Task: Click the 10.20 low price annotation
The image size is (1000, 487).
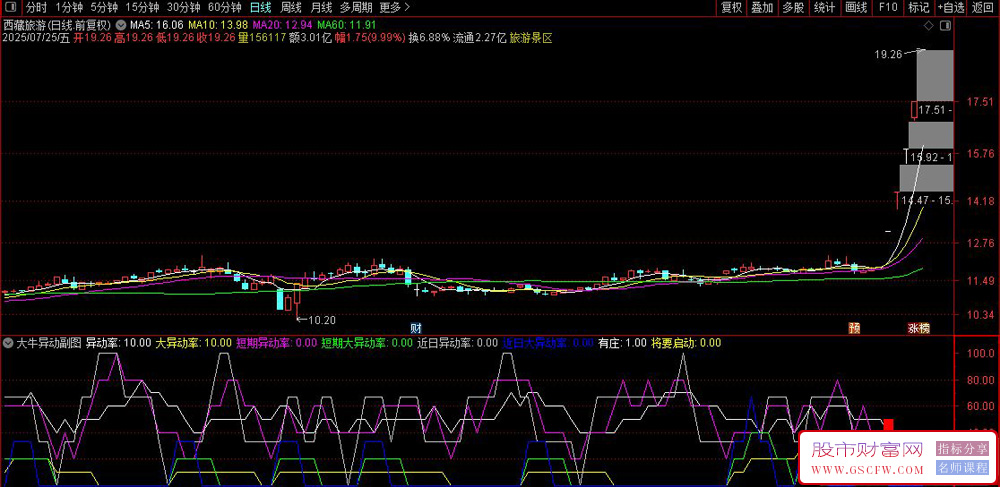Action: pyautogui.click(x=322, y=320)
